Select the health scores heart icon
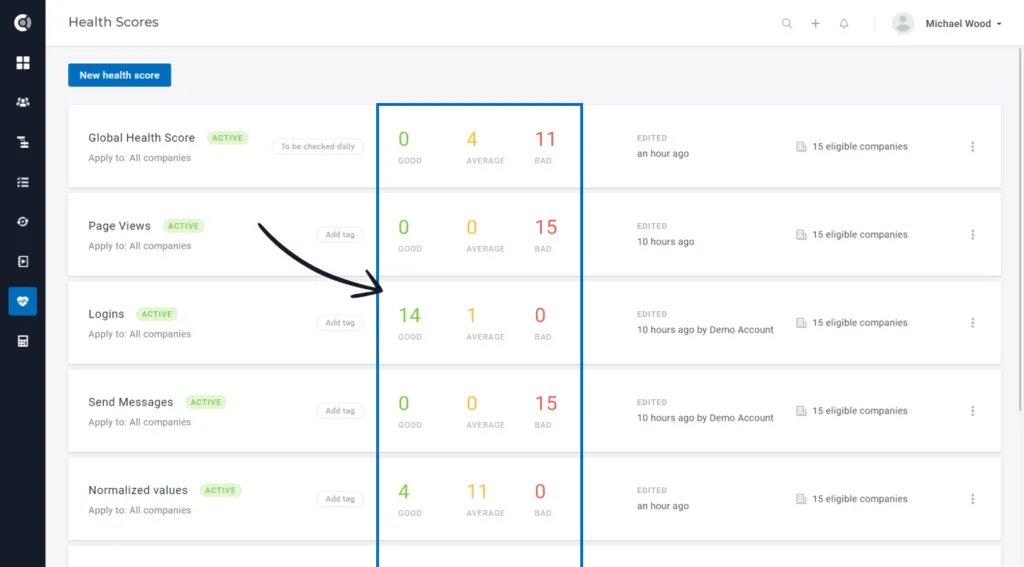 (x=23, y=301)
